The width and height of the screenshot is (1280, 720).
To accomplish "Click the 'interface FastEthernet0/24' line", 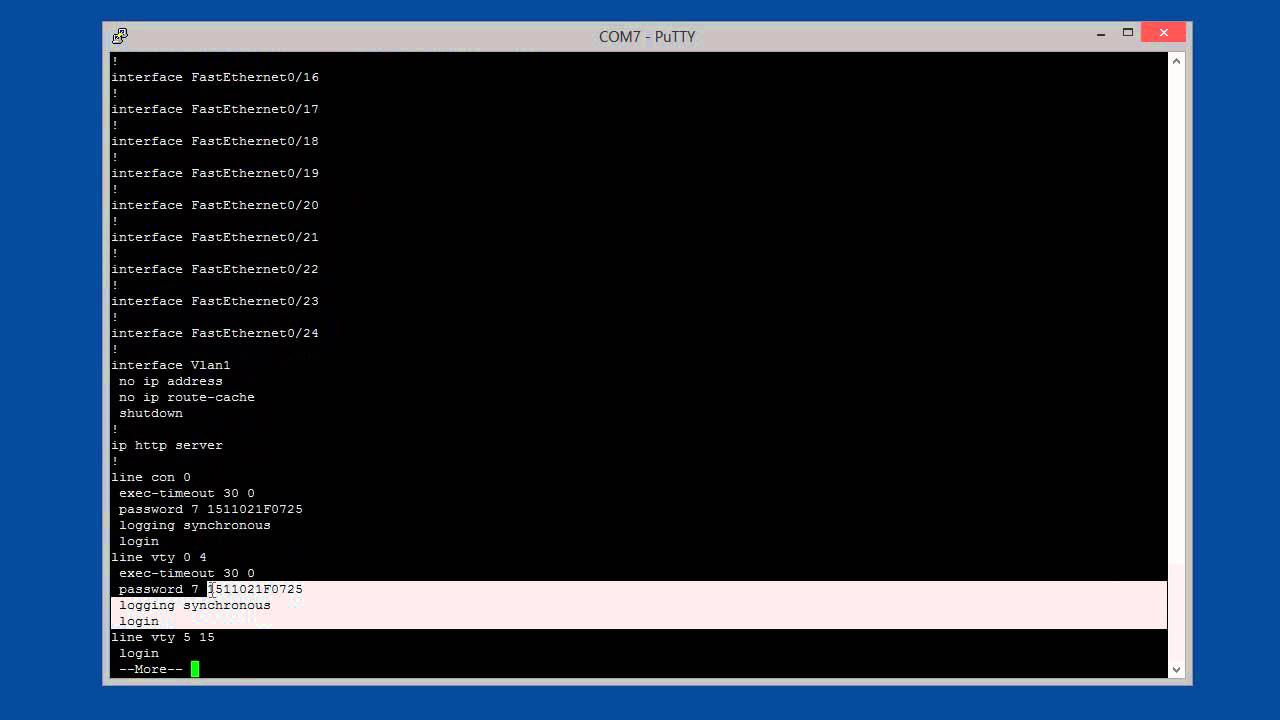I will tap(215, 333).
